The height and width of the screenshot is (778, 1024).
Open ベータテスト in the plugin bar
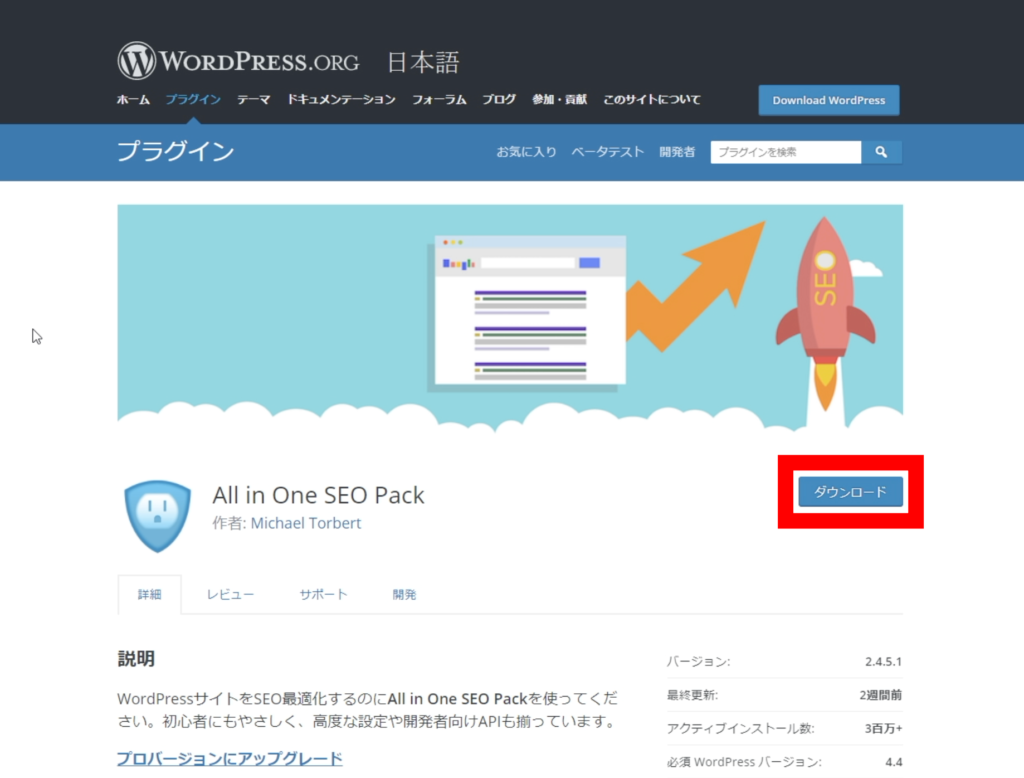tap(608, 152)
